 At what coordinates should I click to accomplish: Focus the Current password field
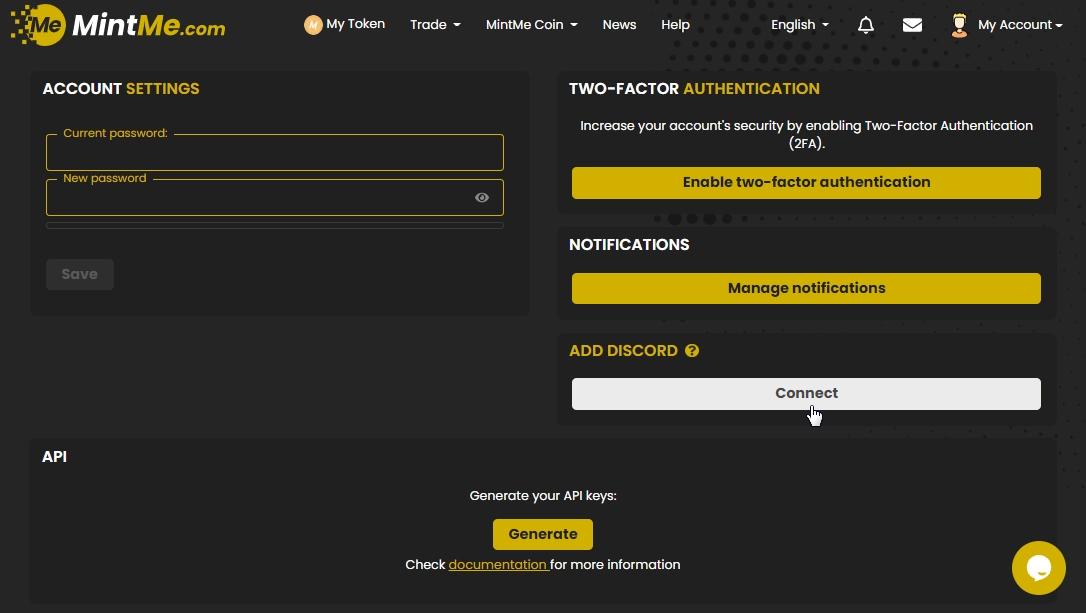coord(274,155)
